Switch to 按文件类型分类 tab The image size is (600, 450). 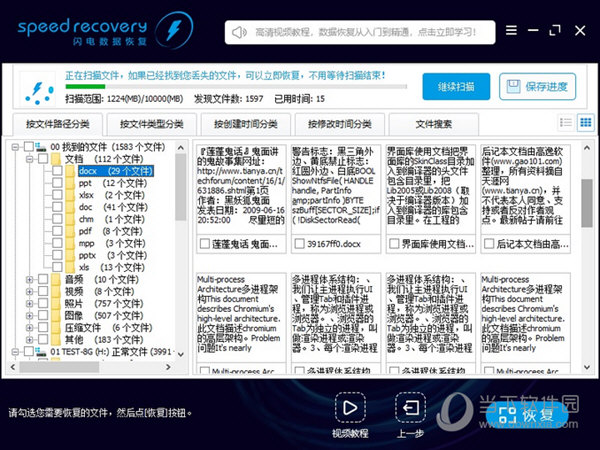[151, 124]
